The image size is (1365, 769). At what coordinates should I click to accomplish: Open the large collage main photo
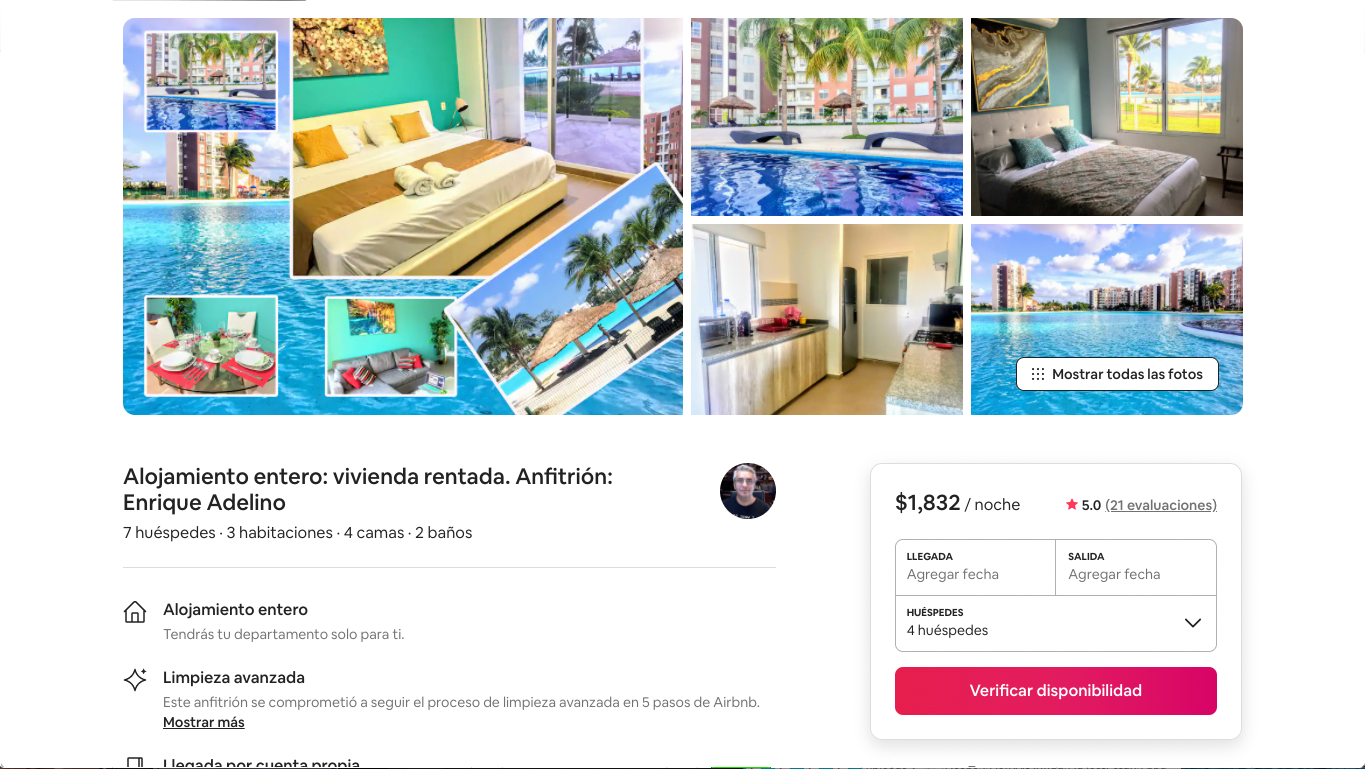[x=403, y=216]
